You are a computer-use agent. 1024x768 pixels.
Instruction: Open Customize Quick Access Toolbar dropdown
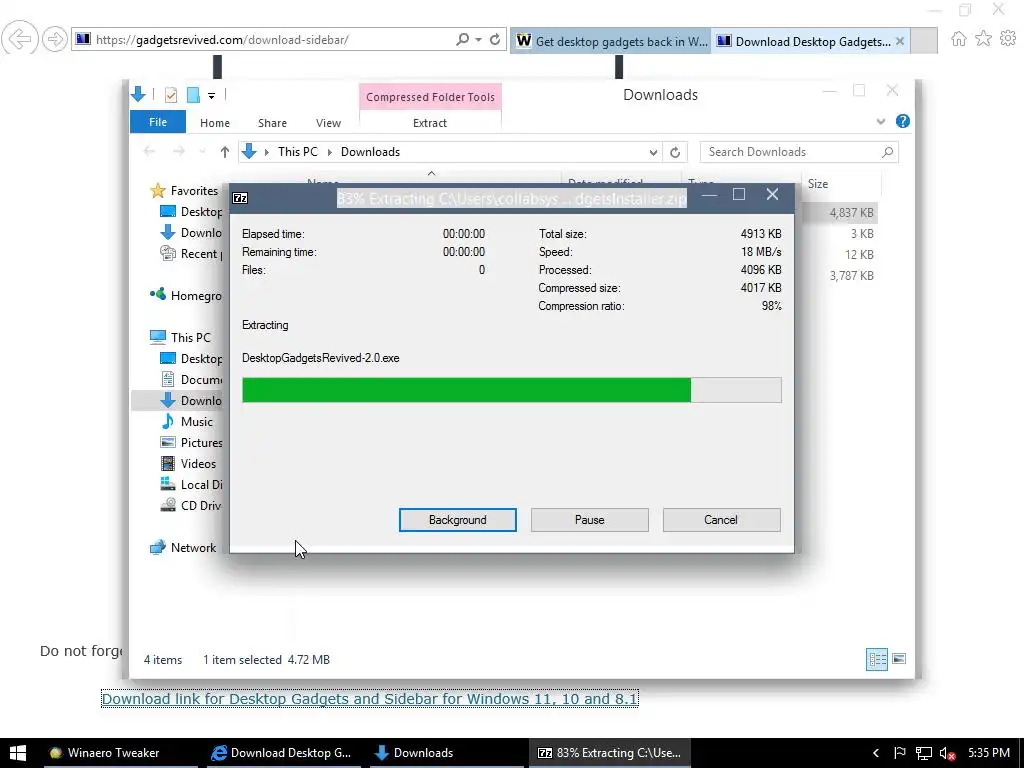click(212, 96)
